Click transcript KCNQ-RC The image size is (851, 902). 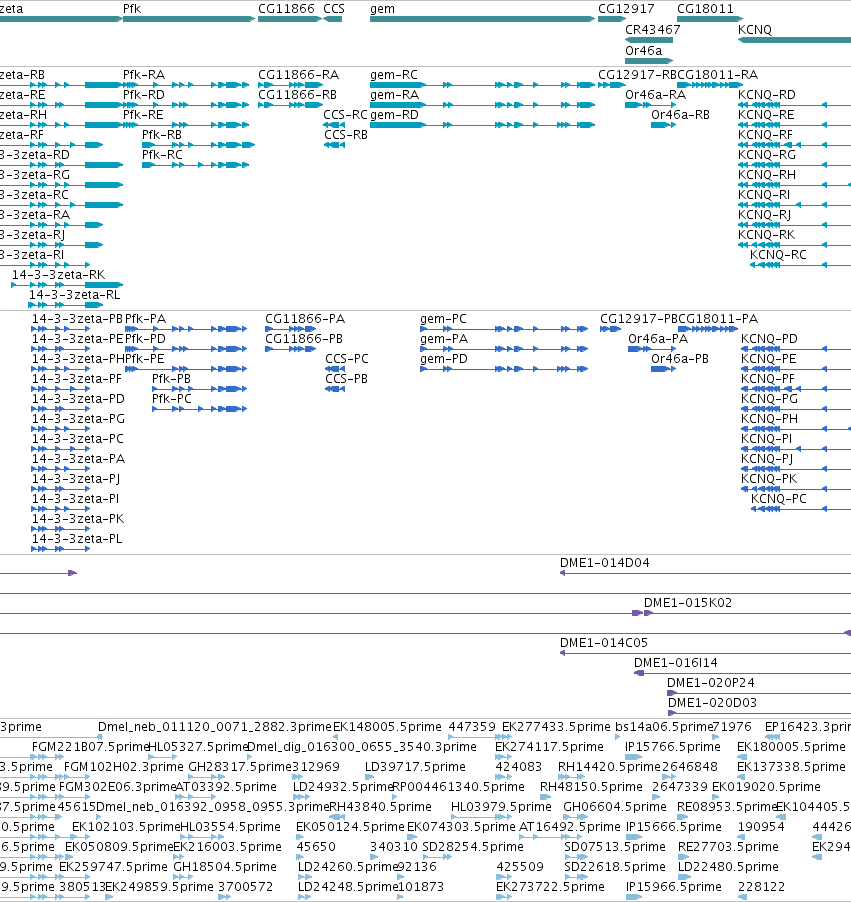(x=778, y=255)
